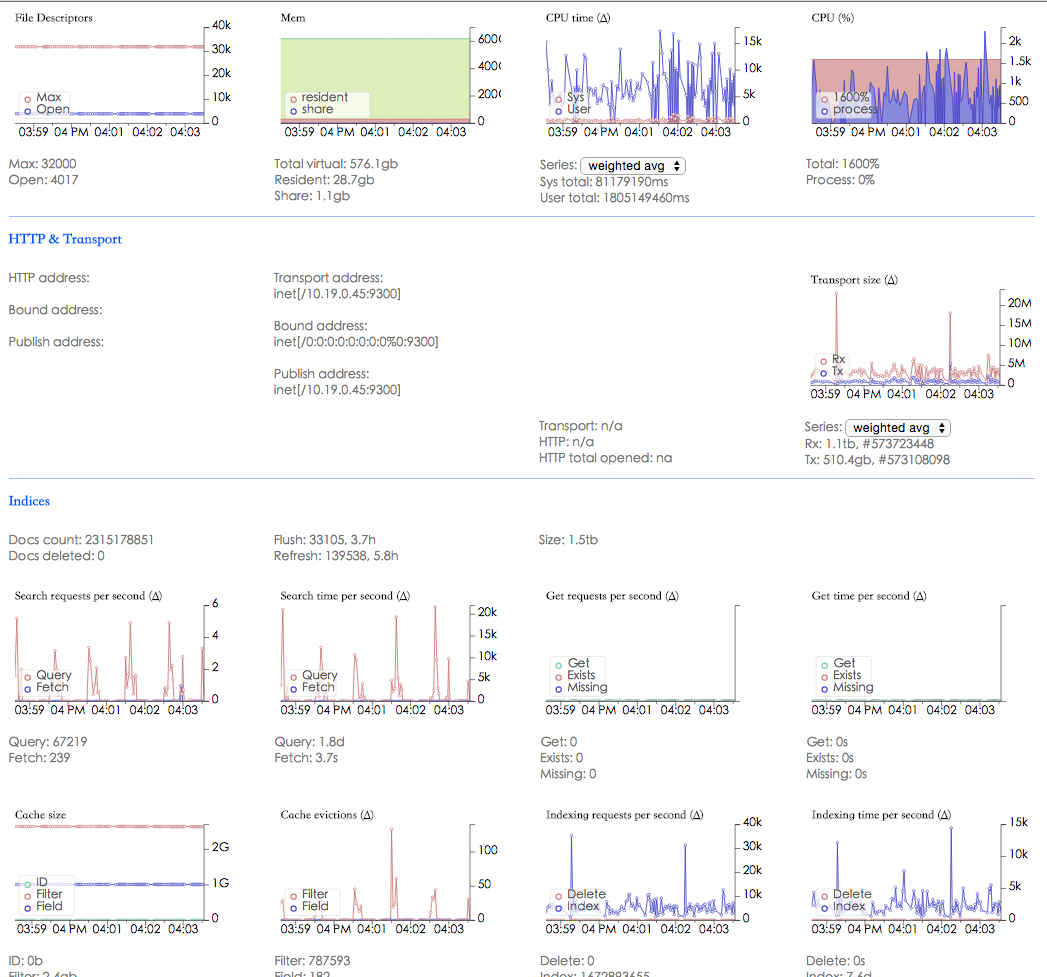Click the Exists legend marker in Get requests chart
Screen dimensions: 1047x977
click(557, 676)
